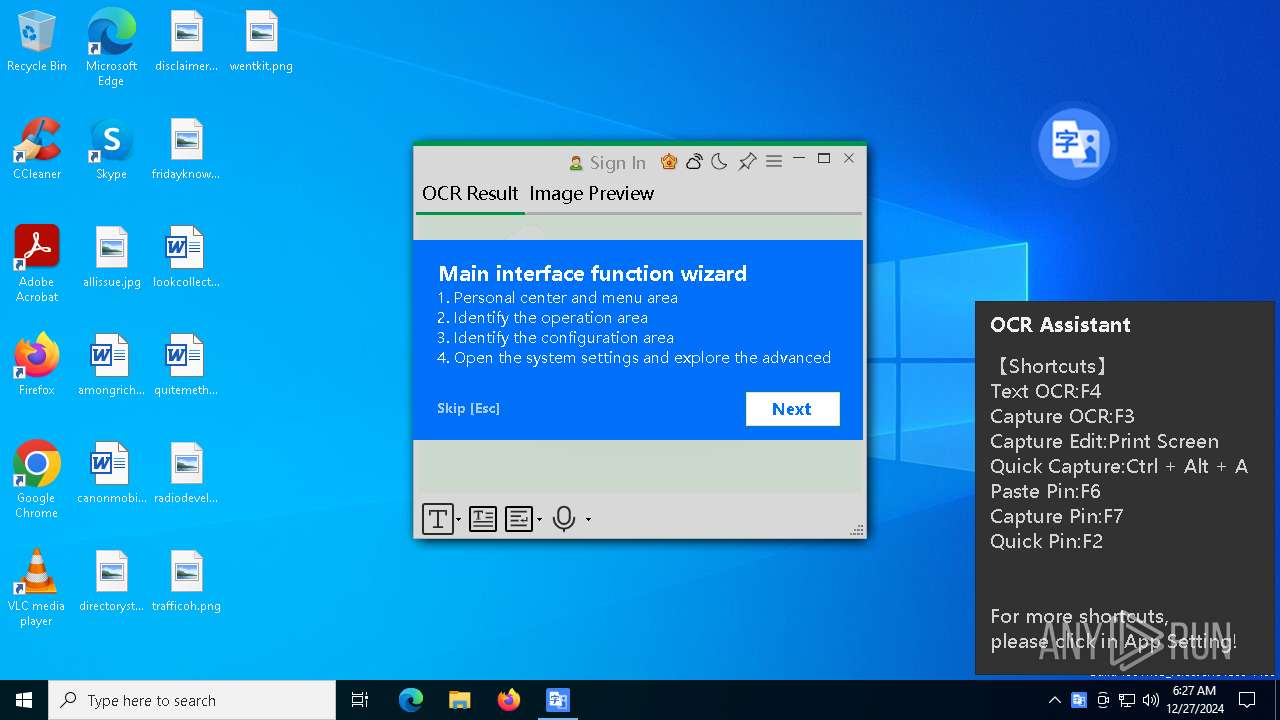
Task: Click the text layout format icon
Action: point(483,519)
